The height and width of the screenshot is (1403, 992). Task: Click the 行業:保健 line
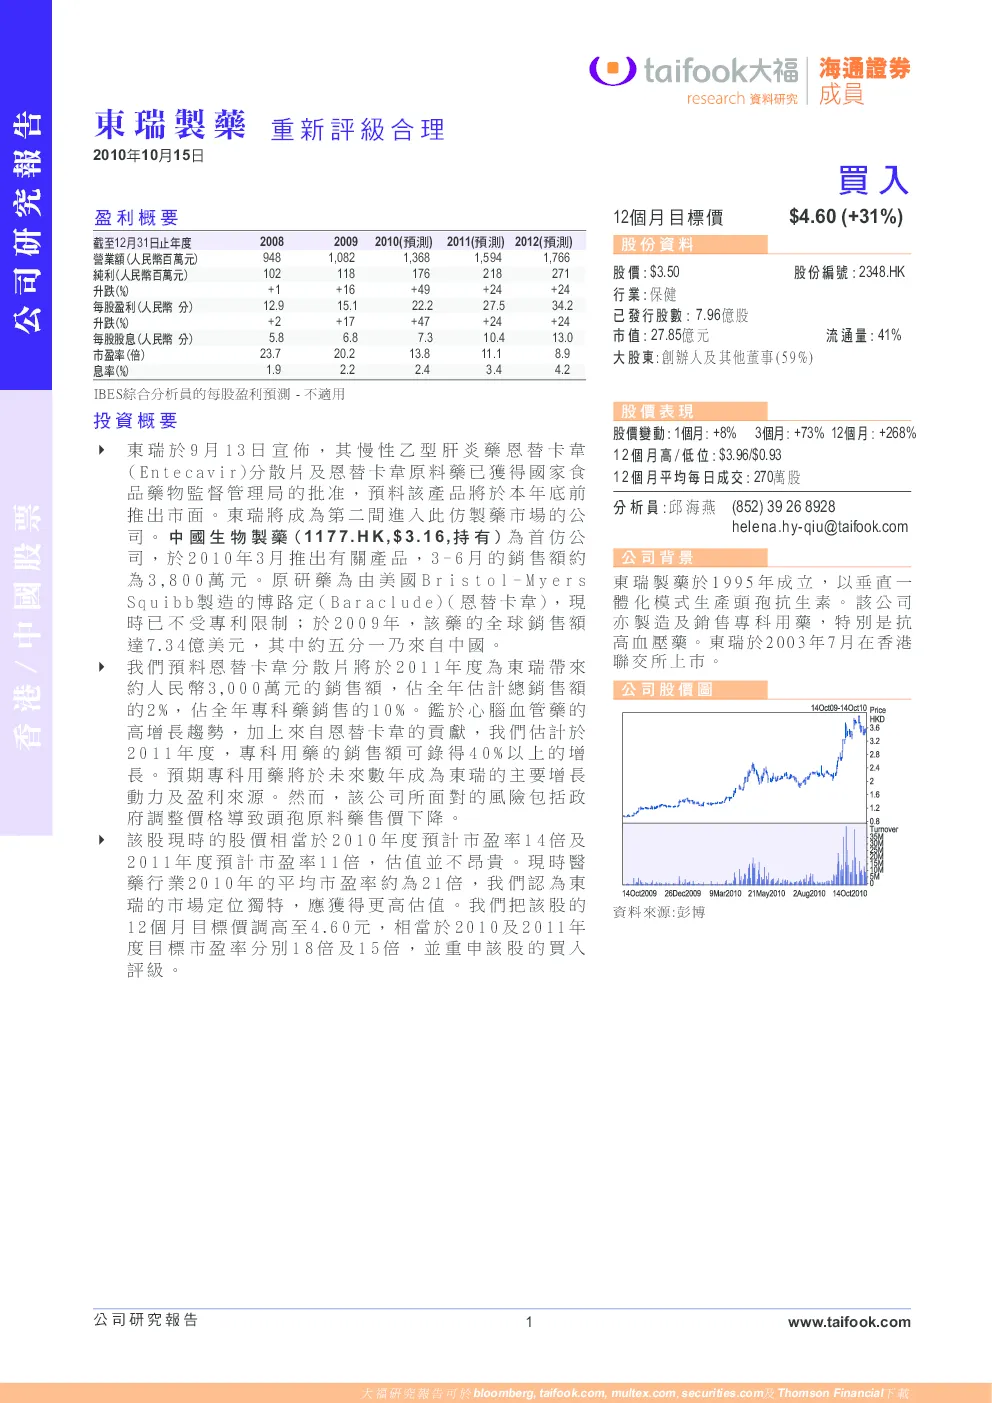pyautogui.click(x=645, y=294)
